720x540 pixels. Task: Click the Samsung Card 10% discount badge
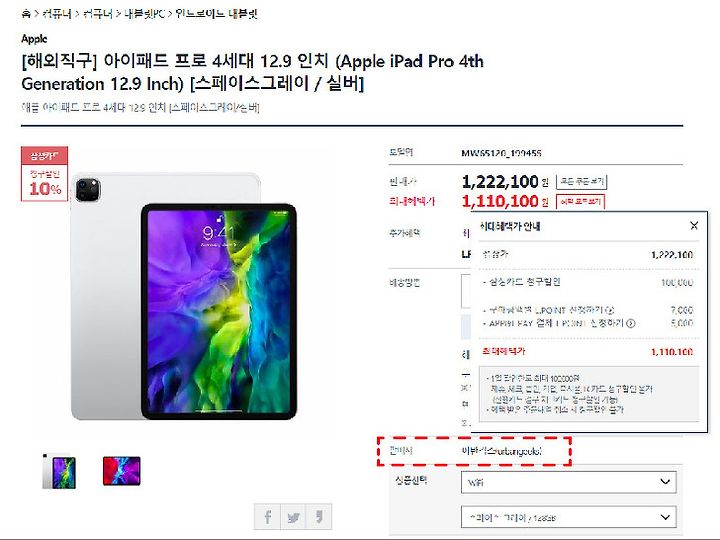click(x=45, y=174)
